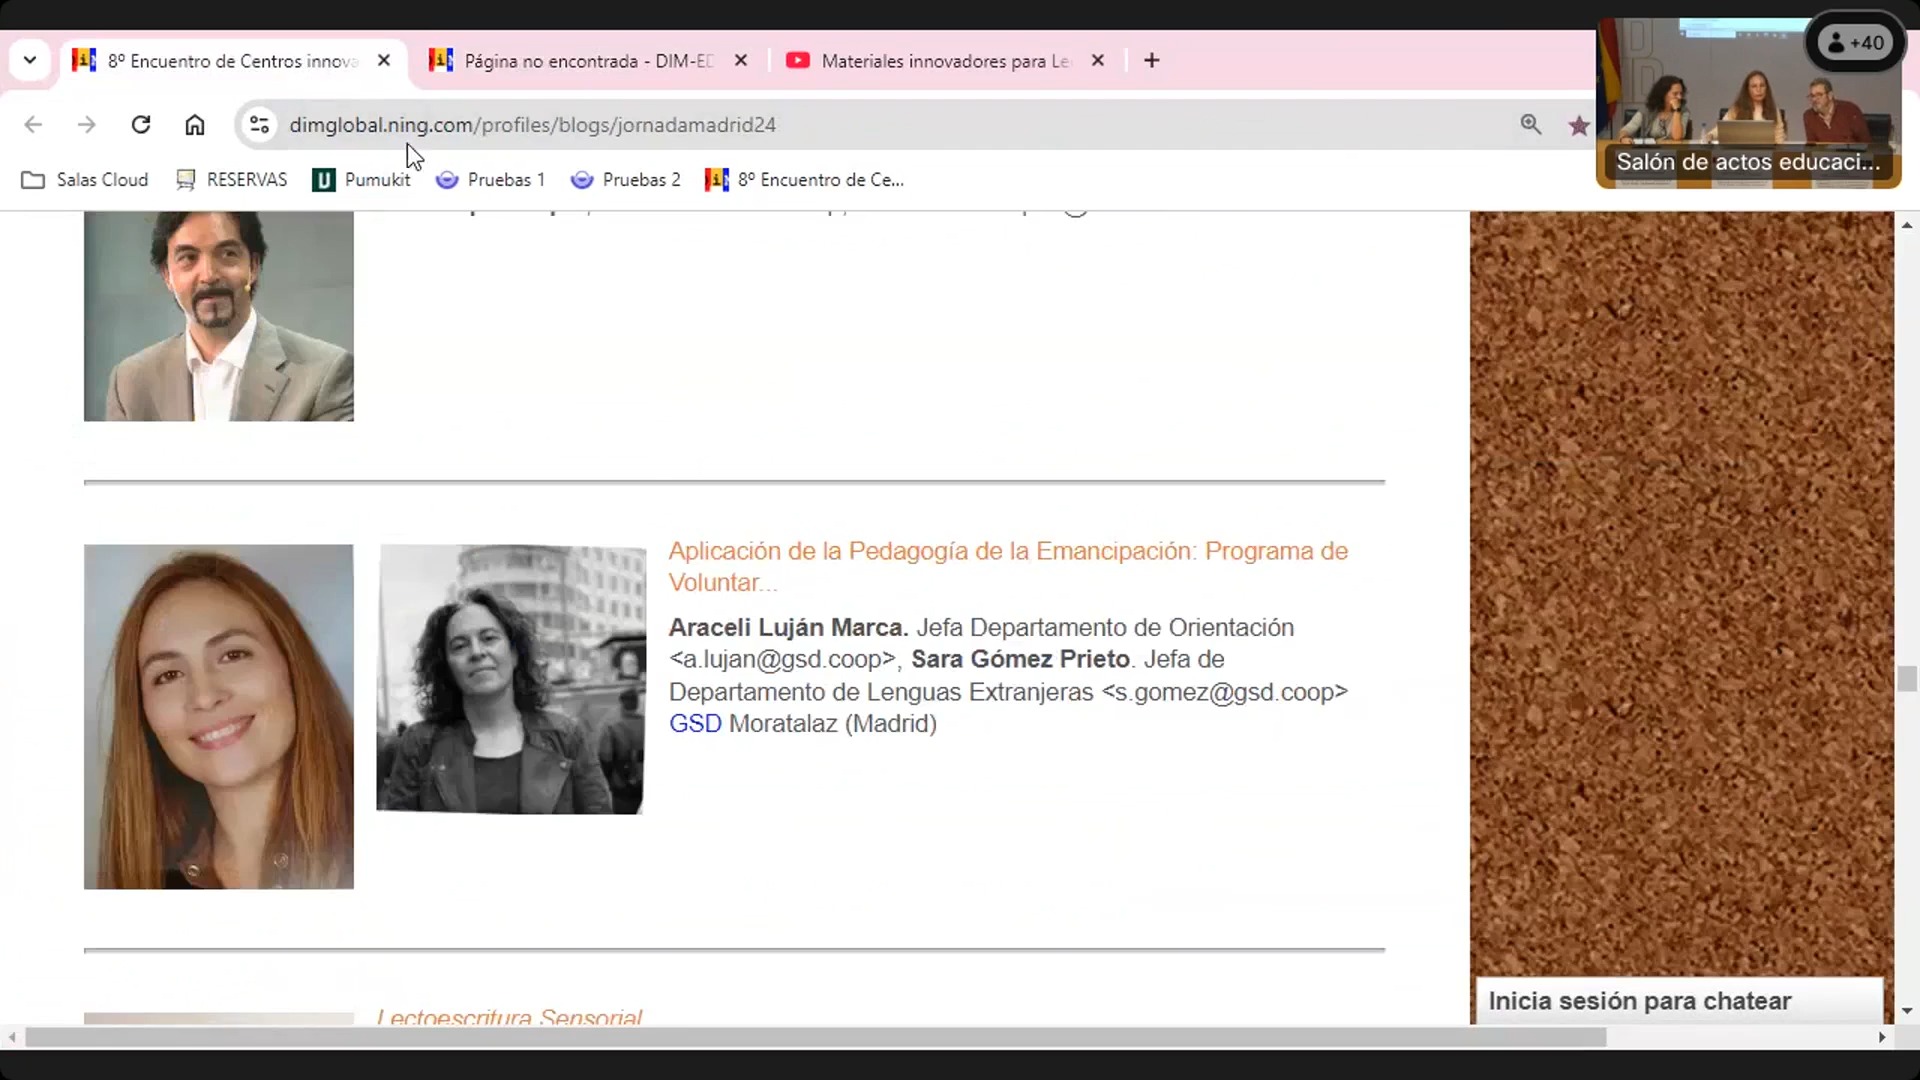
Task: Select 'Moratalaz (Madrid)' text
Action: (x=833, y=724)
